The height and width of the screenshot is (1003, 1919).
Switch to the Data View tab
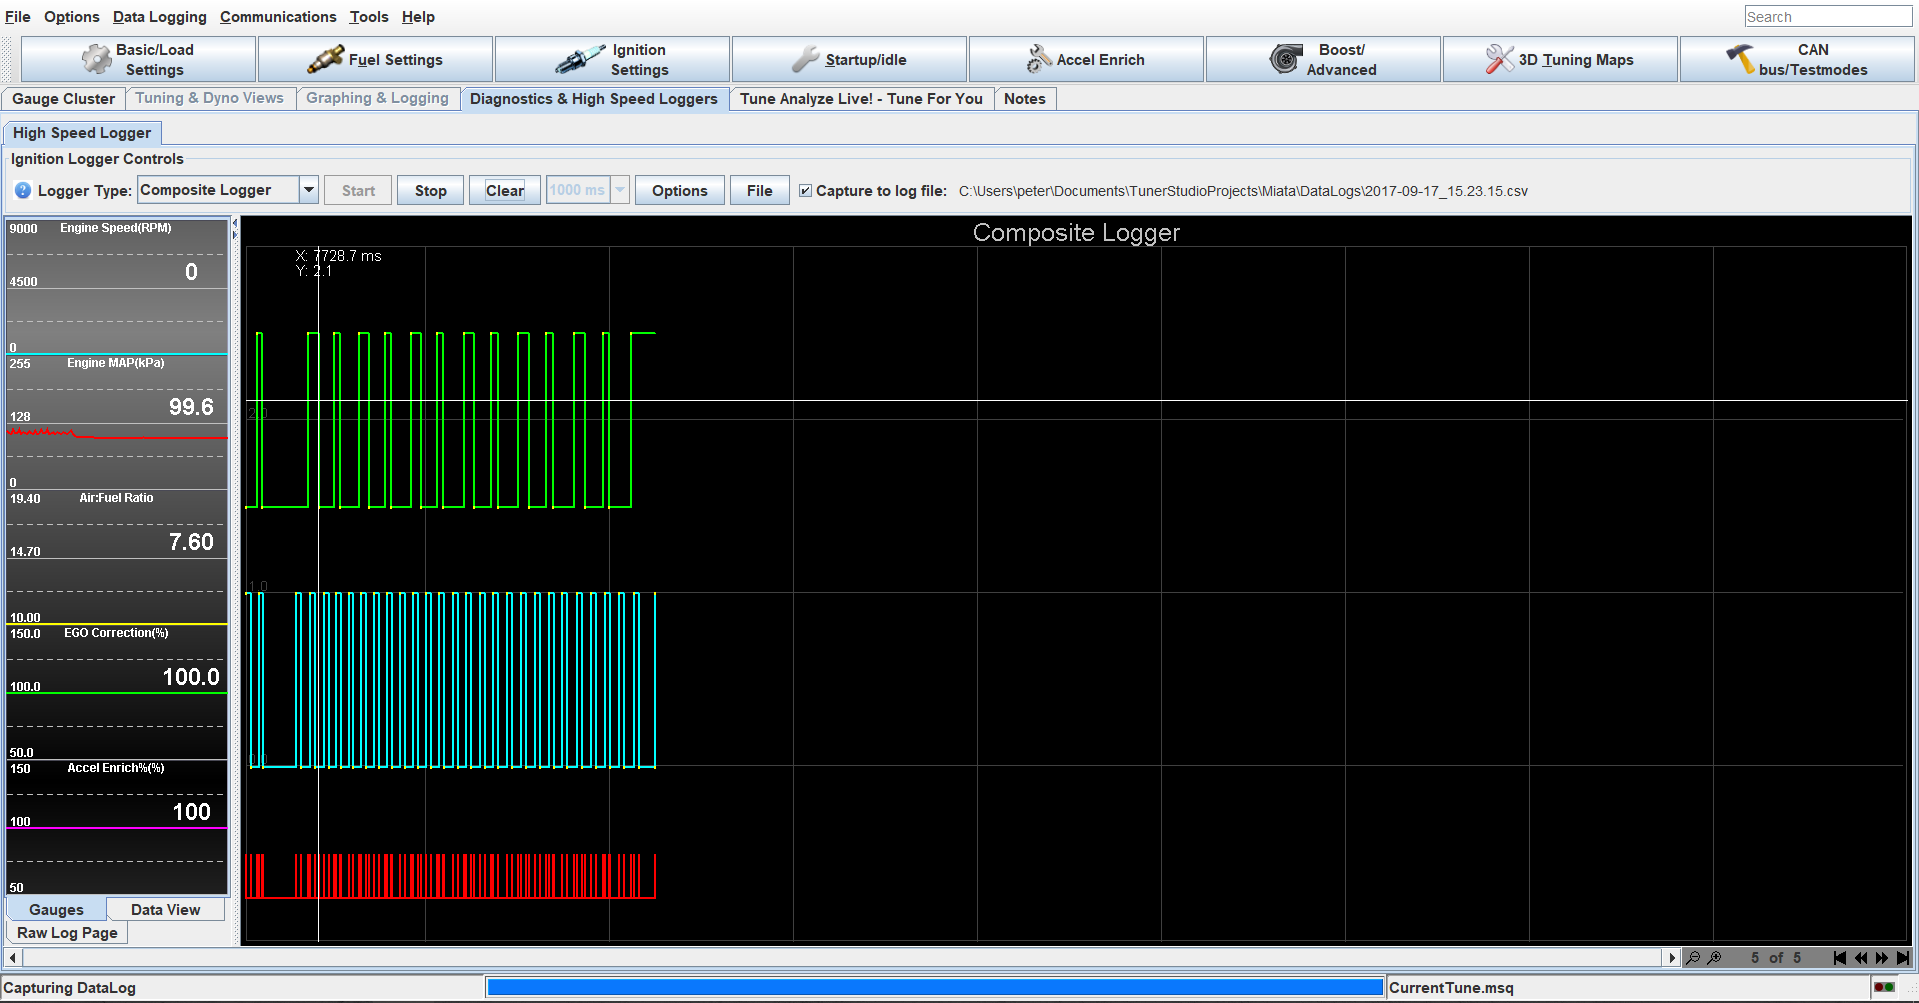[x=165, y=910]
